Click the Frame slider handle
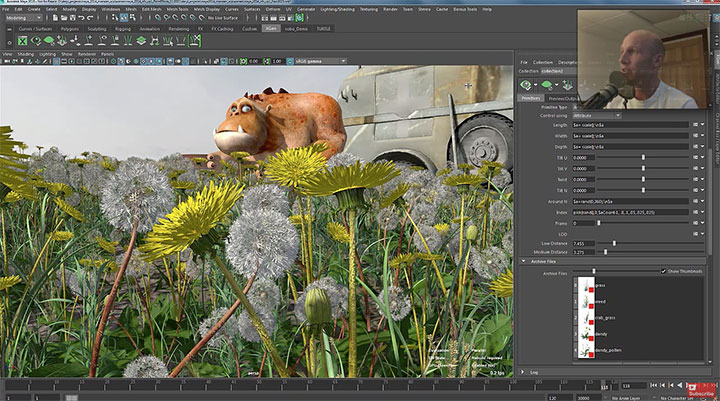This screenshot has height=401, width=720. [598, 223]
